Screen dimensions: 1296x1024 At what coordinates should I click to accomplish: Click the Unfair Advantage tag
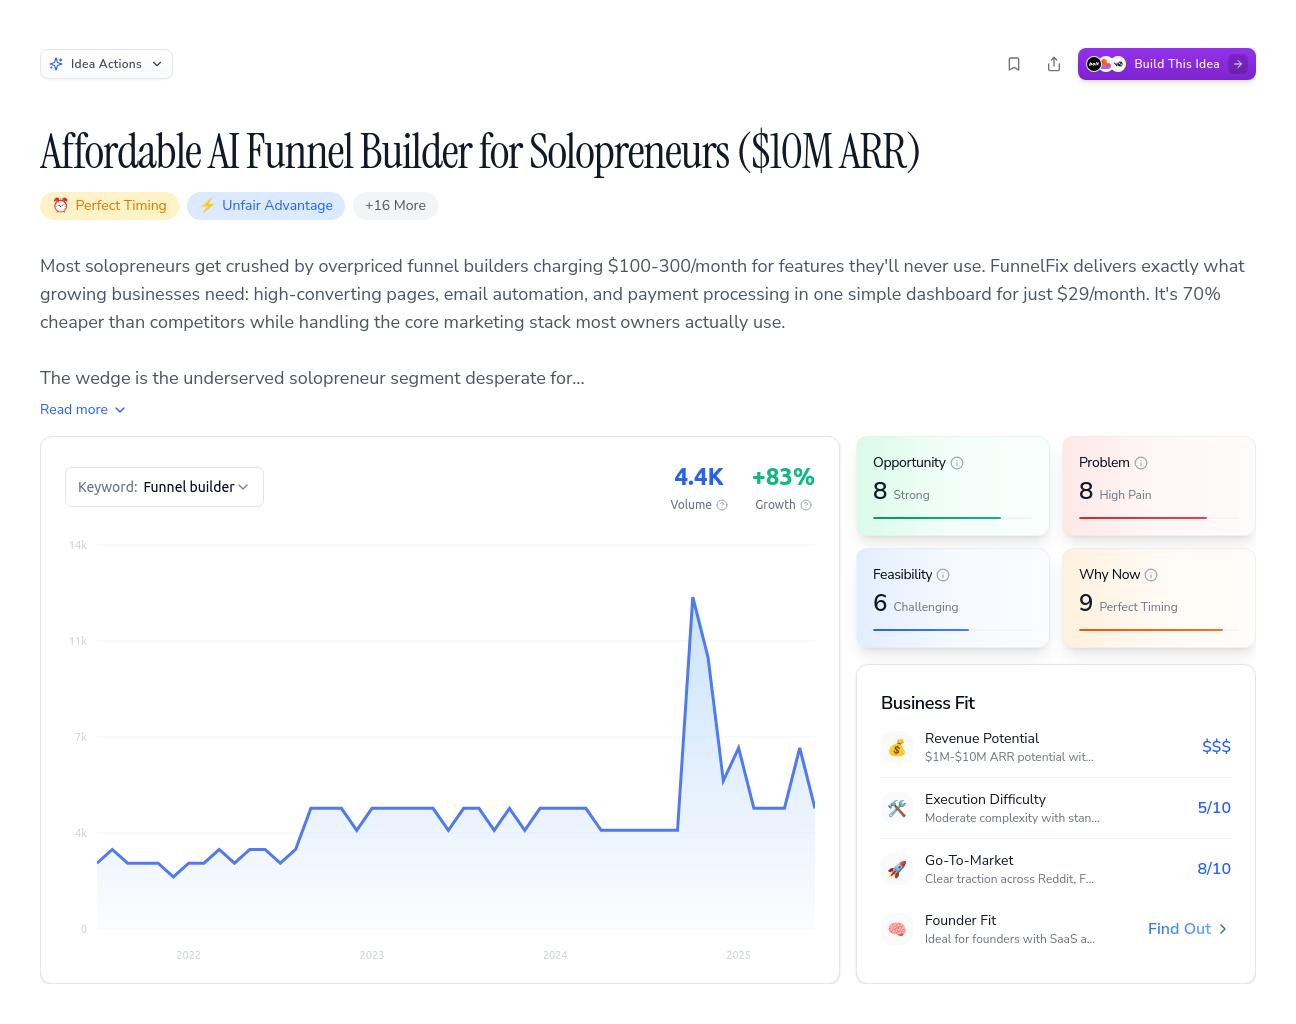(266, 205)
